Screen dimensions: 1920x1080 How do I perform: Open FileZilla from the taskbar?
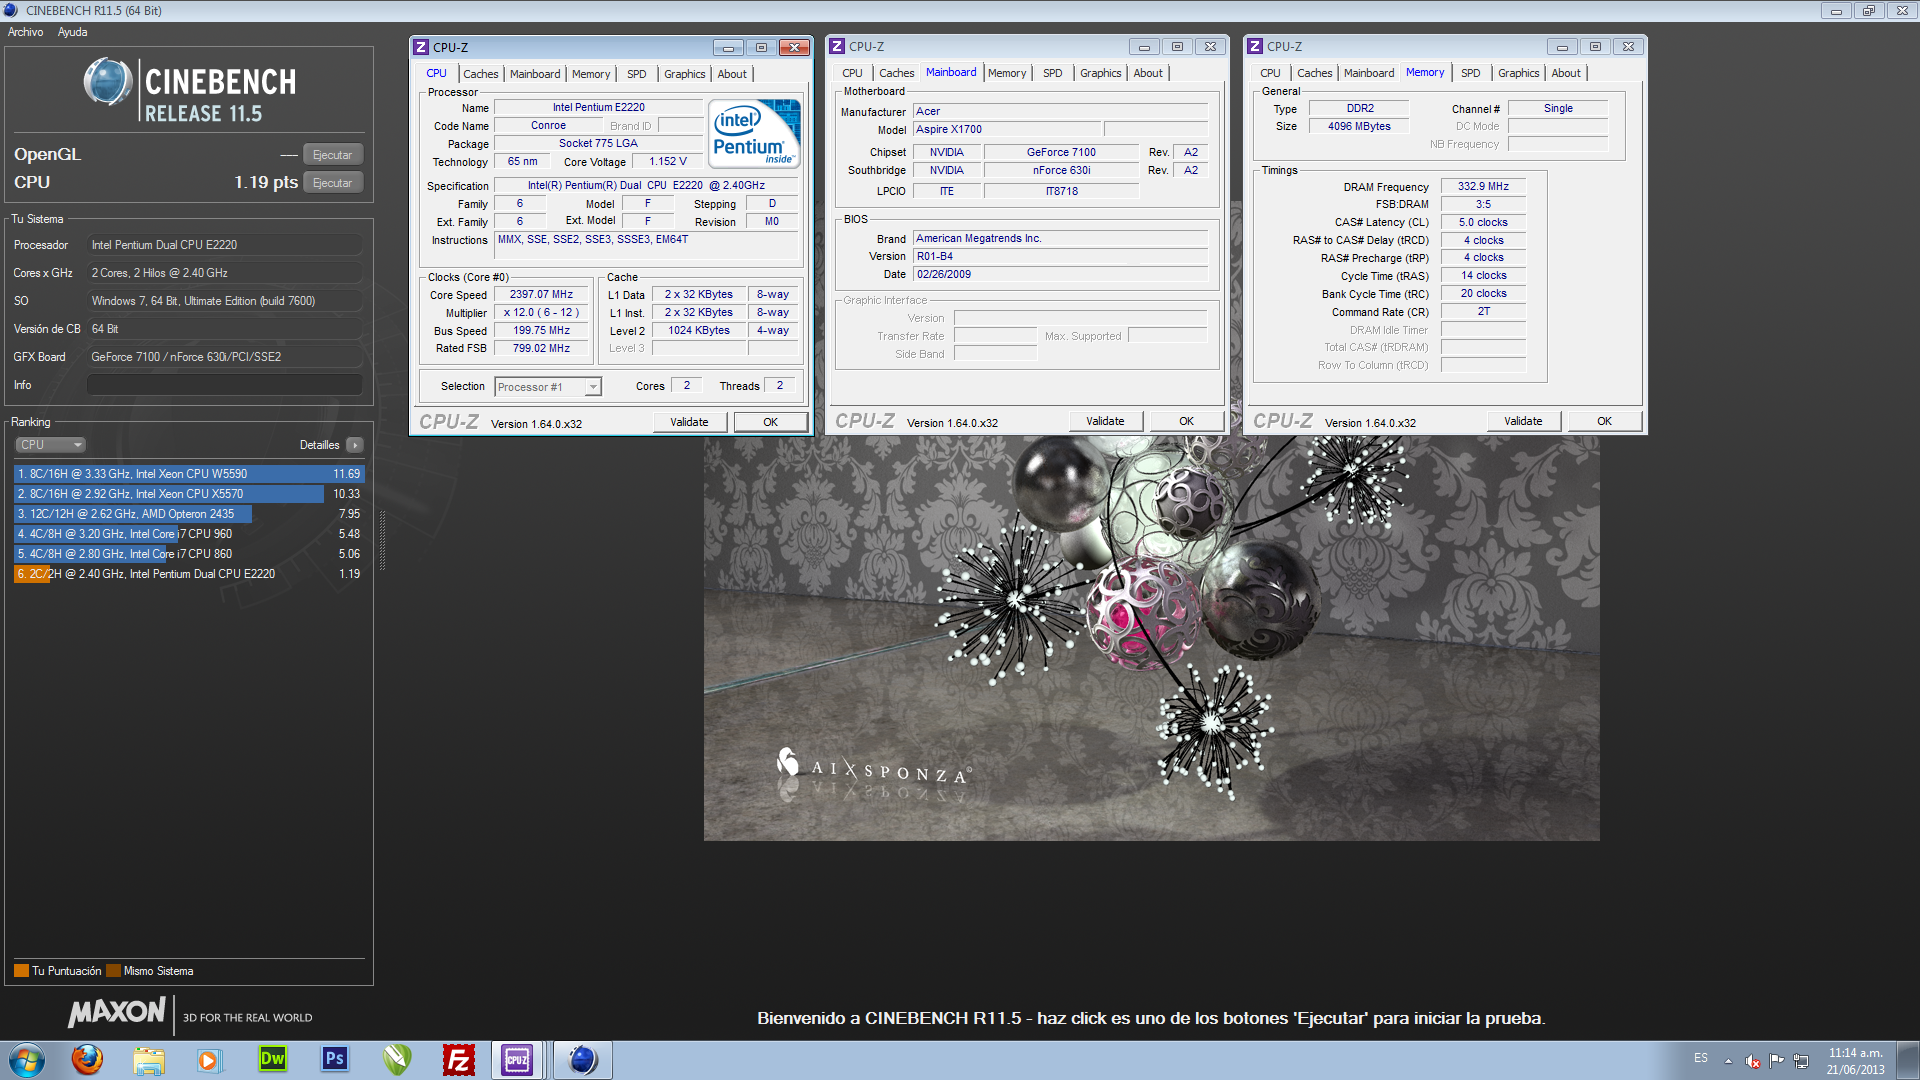coord(459,1060)
